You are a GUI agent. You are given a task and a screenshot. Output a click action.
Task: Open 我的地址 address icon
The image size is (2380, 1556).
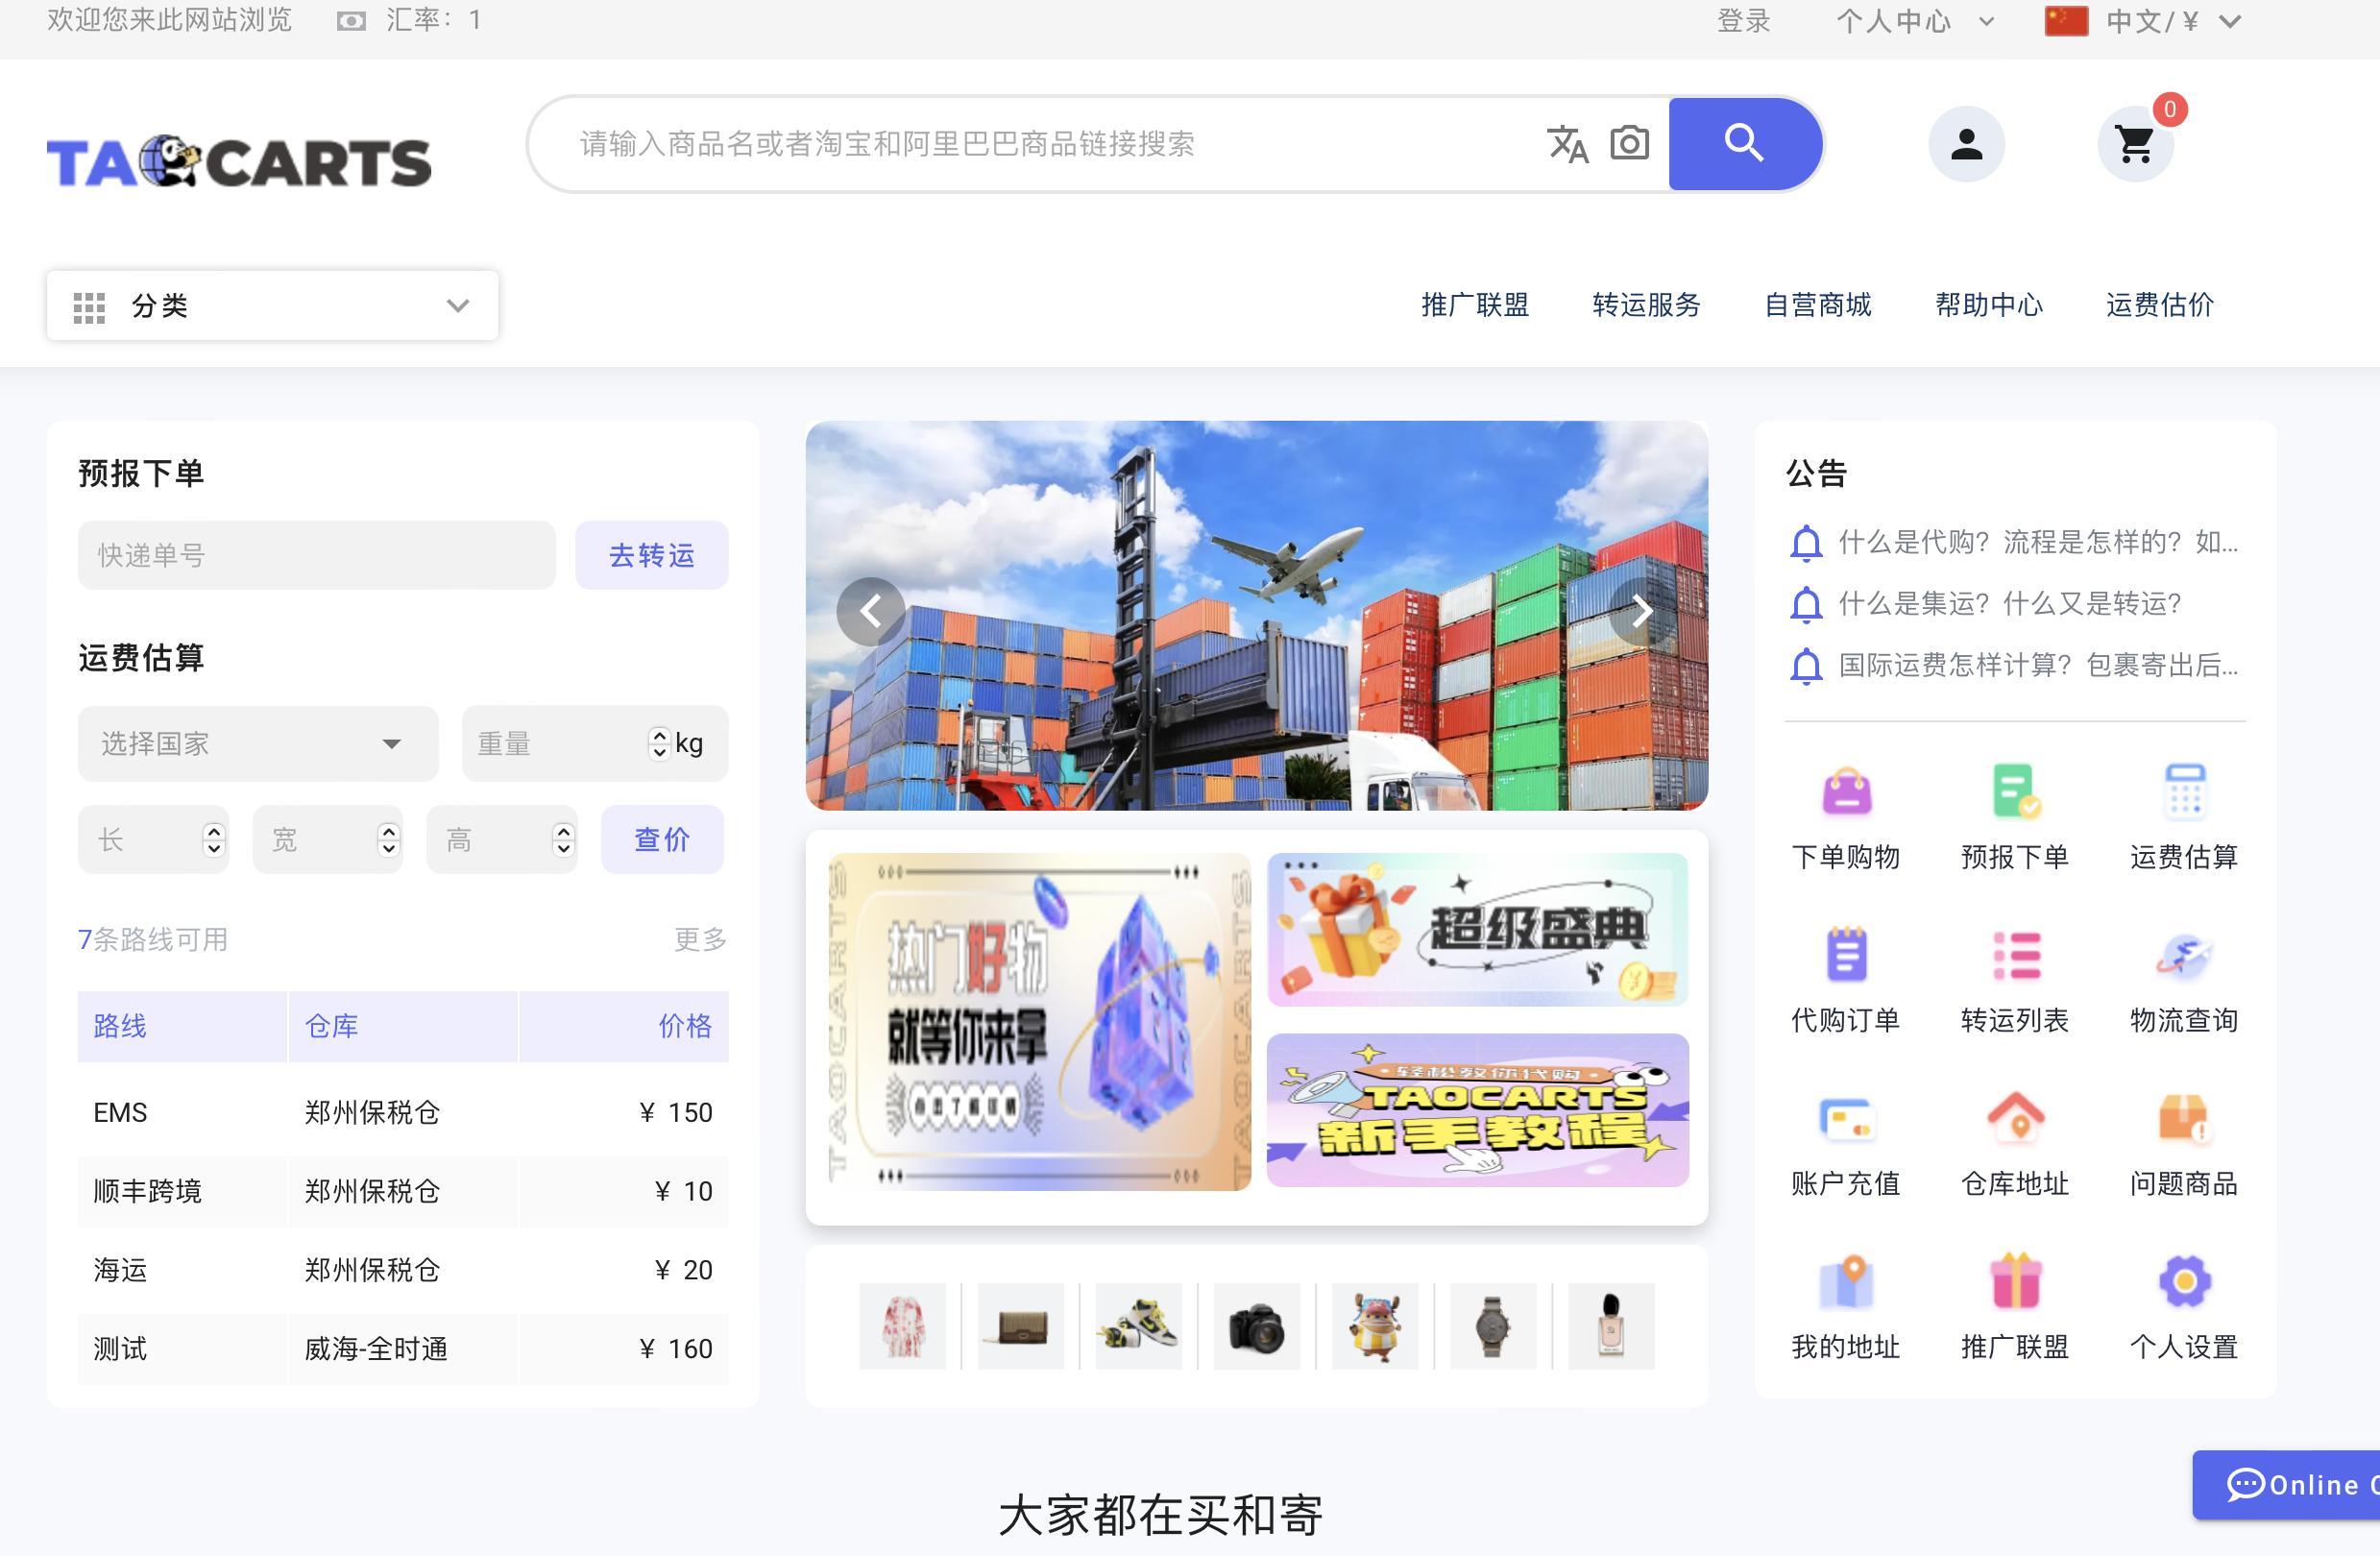click(x=1845, y=1283)
